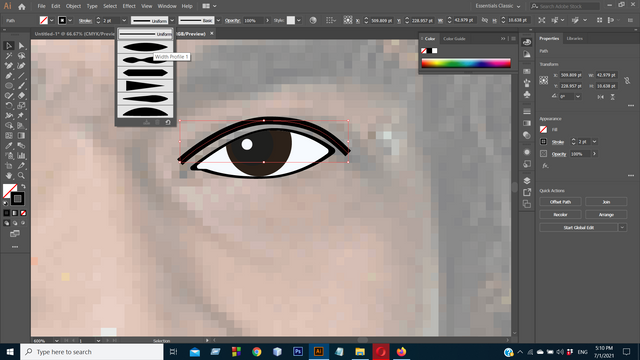Open the Gradient panel icon
Image resolution: width=640 pixels, height=360 pixels.
(527, 123)
